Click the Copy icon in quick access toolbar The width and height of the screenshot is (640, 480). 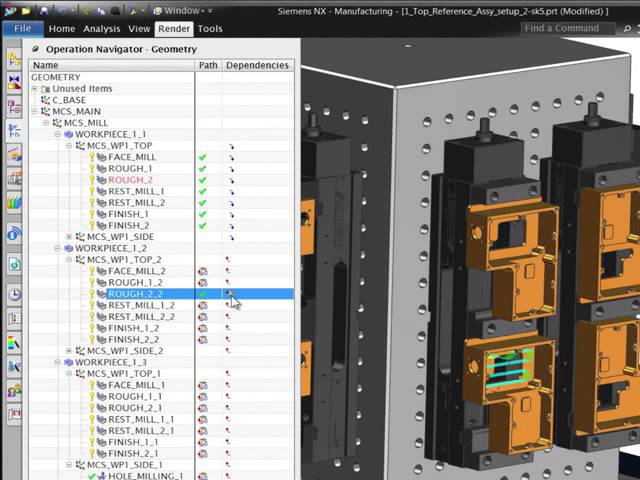(101, 11)
